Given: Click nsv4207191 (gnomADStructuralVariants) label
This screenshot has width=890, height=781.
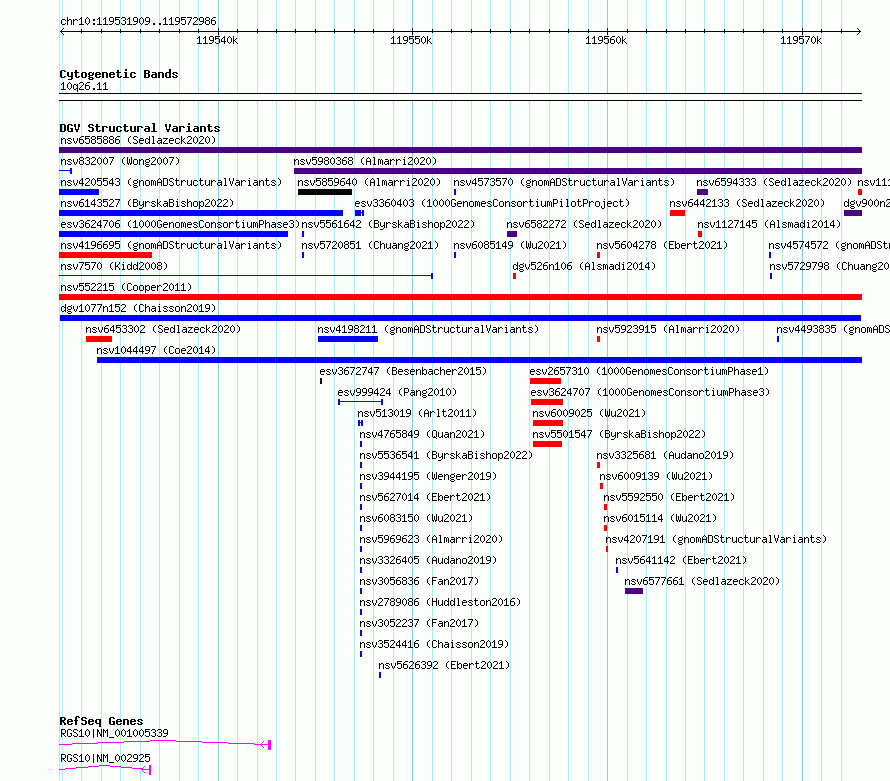Looking at the screenshot, I should tap(716, 539).
